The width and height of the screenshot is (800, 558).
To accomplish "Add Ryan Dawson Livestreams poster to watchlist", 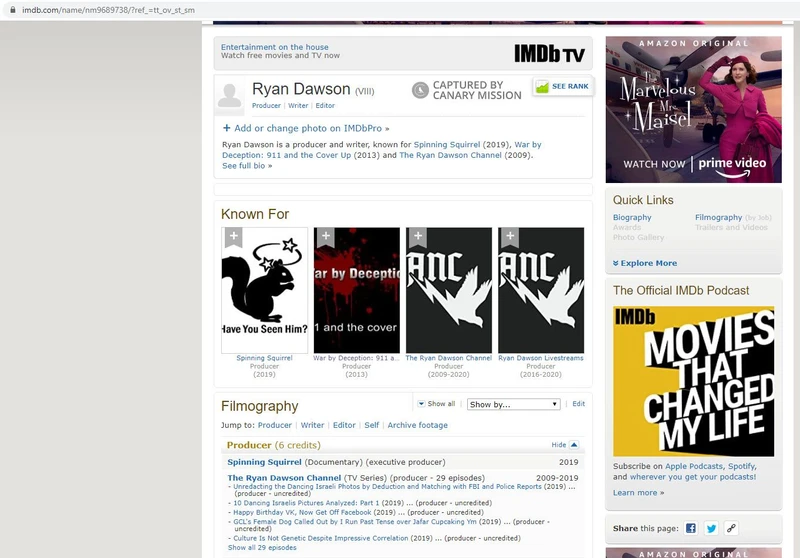I will coord(510,237).
